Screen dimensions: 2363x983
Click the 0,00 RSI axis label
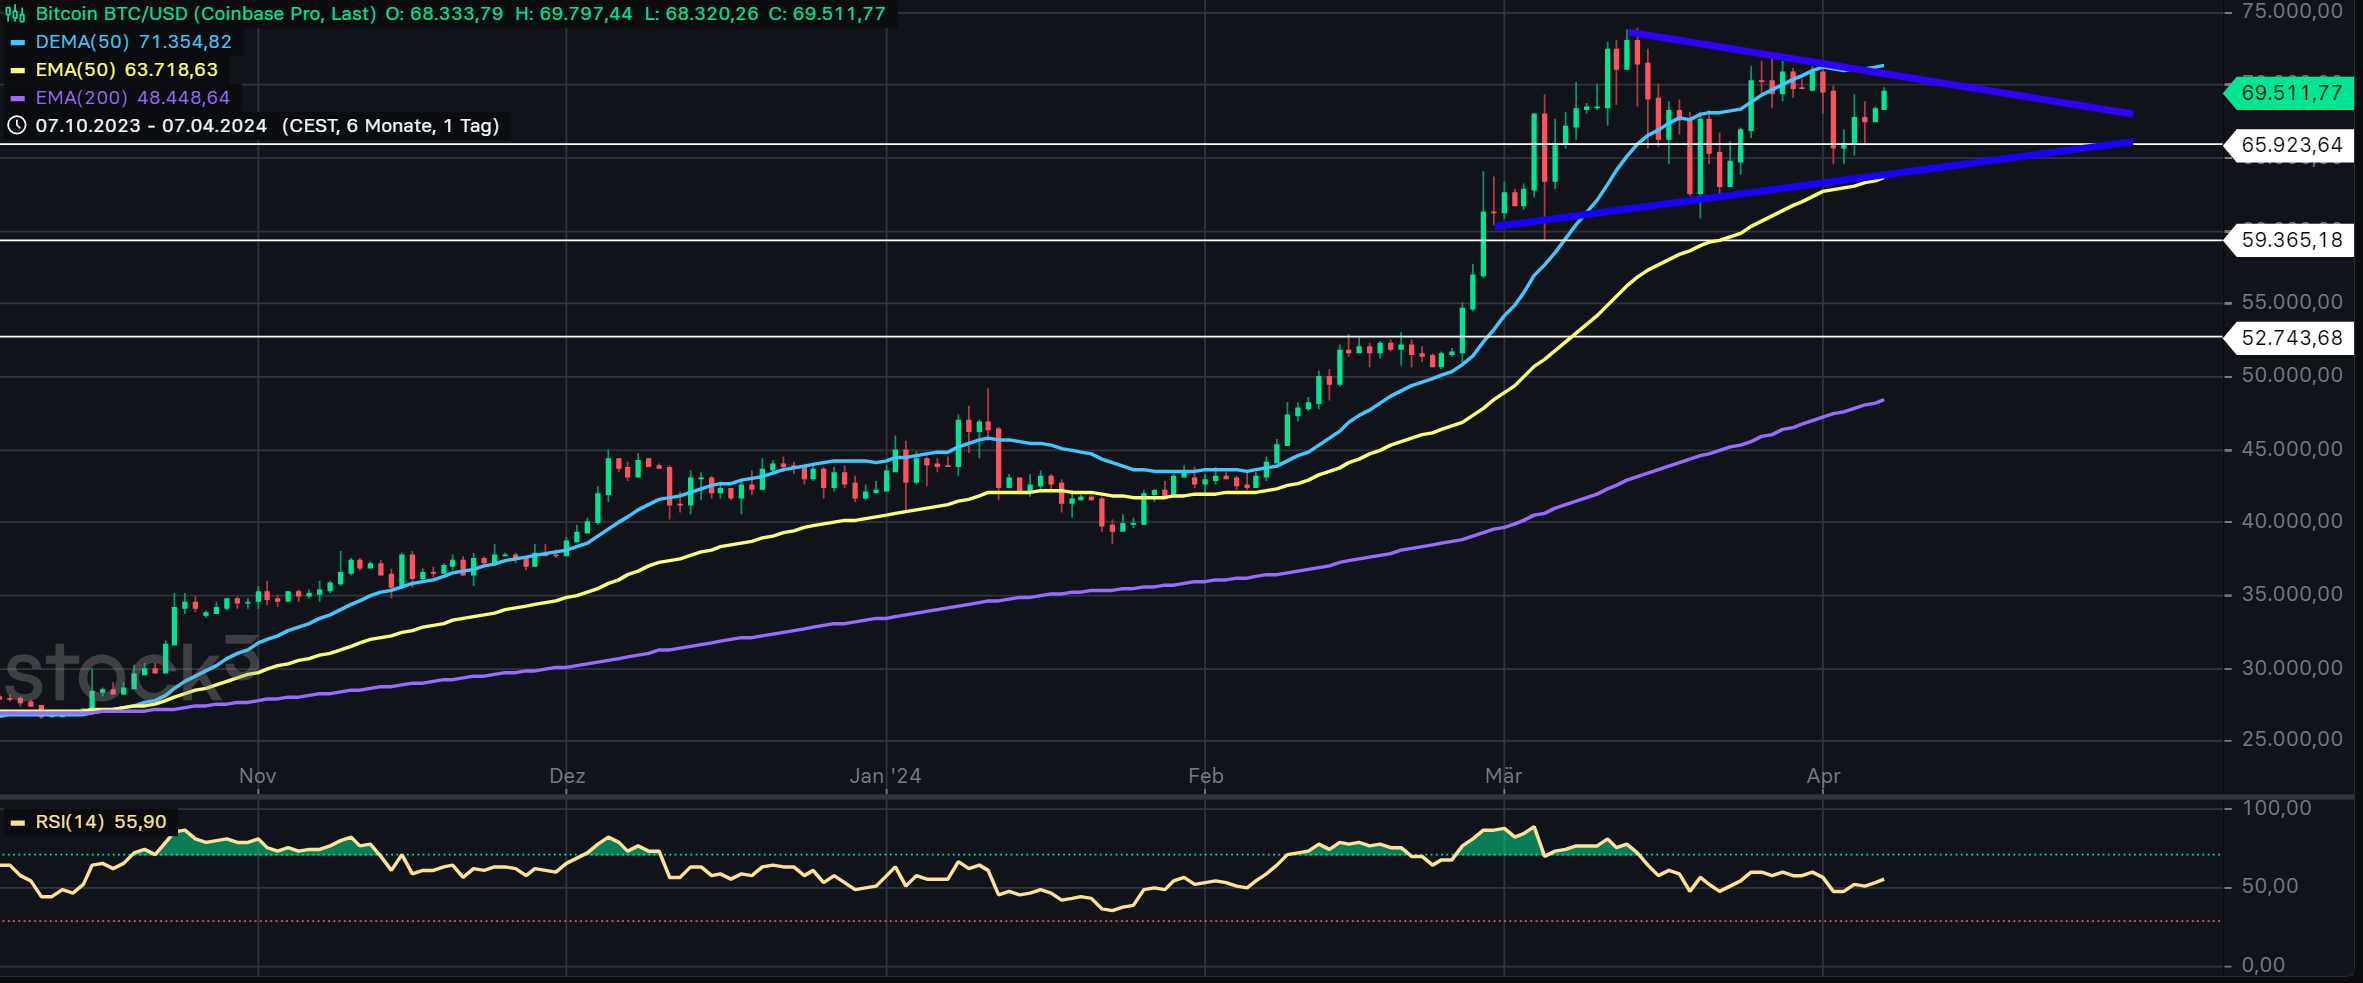point(2263,965)
